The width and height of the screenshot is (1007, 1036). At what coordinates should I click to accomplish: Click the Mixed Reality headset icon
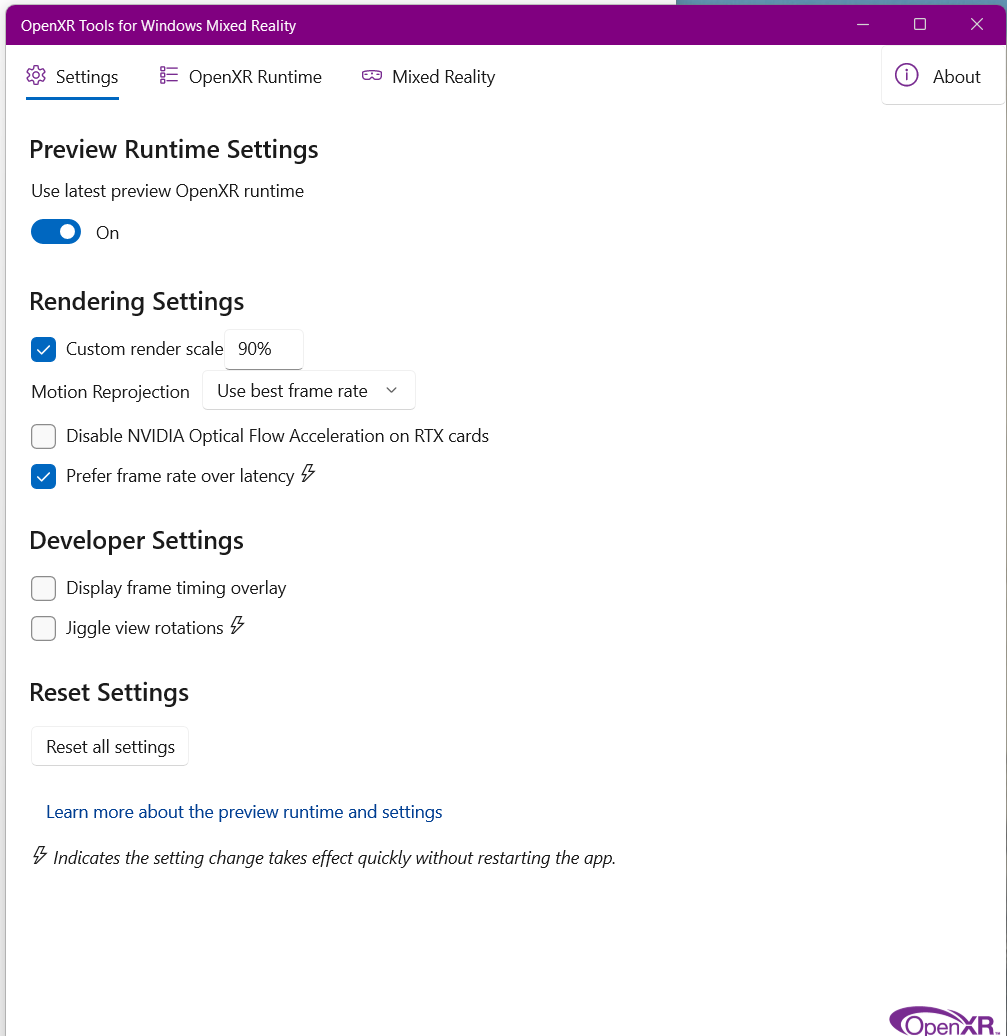pos(372,76)
